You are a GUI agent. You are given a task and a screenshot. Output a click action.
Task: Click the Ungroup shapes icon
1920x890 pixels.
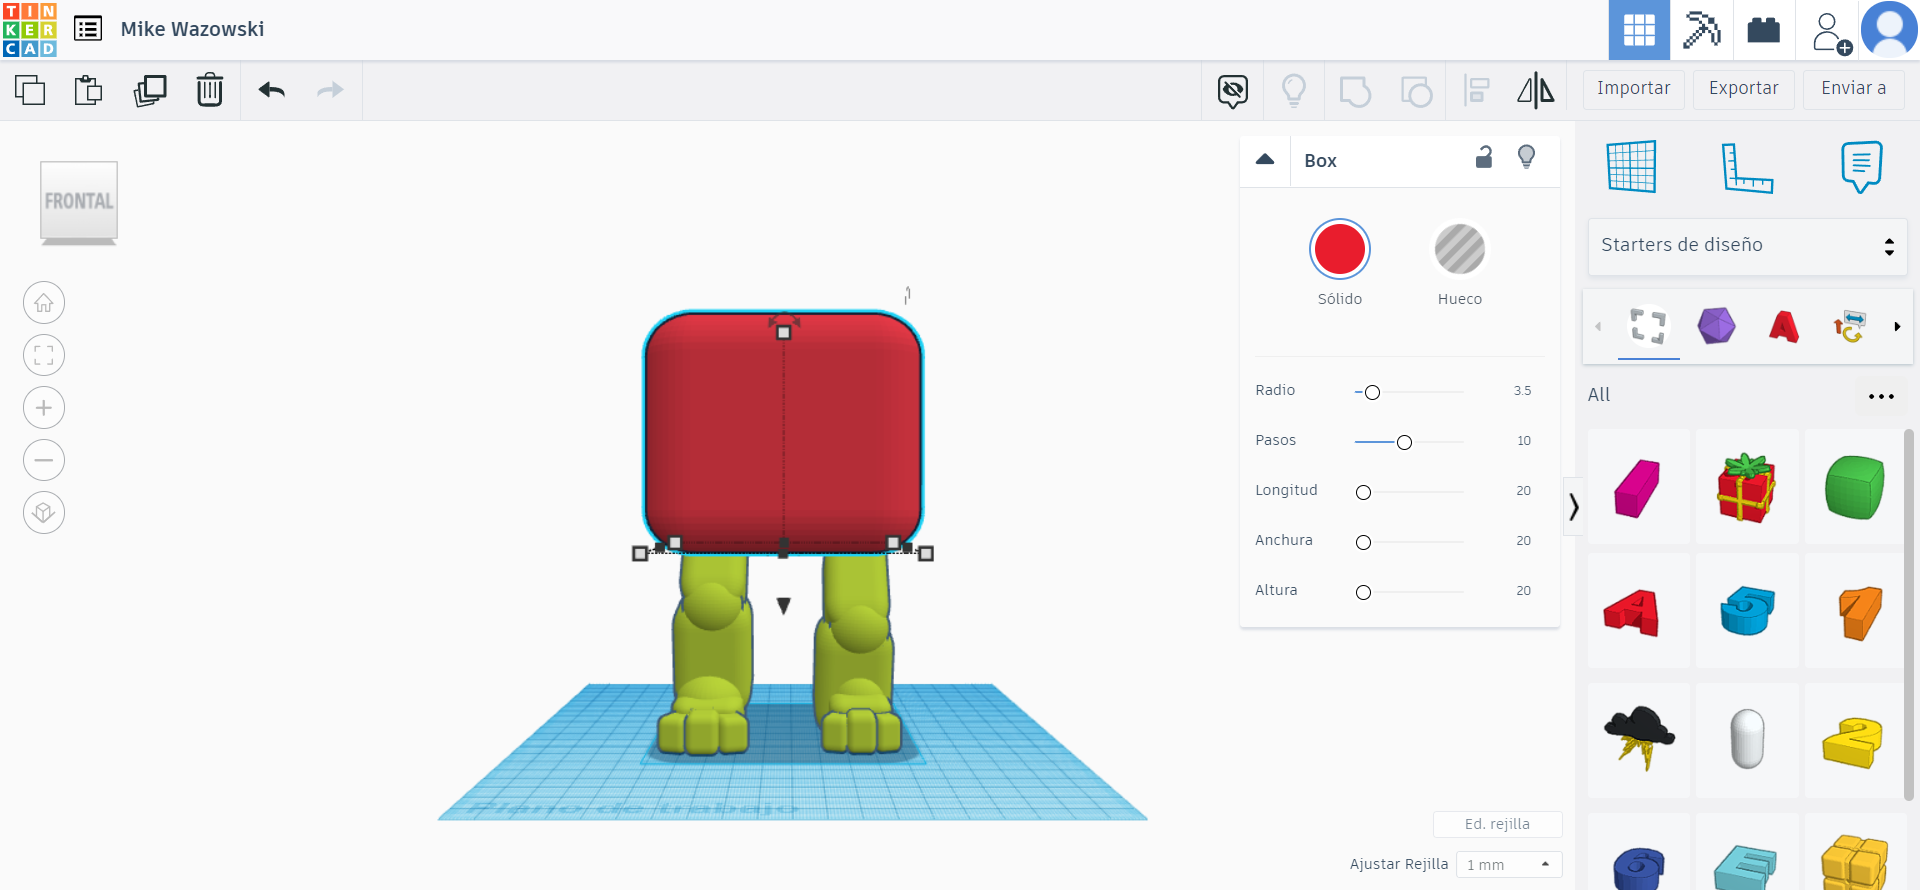pos(1416,91)
